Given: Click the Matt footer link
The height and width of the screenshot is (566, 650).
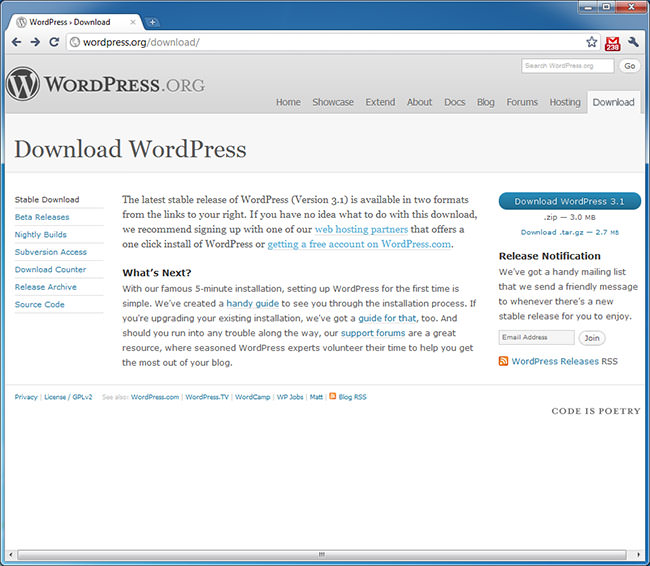Looking at the screenshot, I should coord(316,397).
